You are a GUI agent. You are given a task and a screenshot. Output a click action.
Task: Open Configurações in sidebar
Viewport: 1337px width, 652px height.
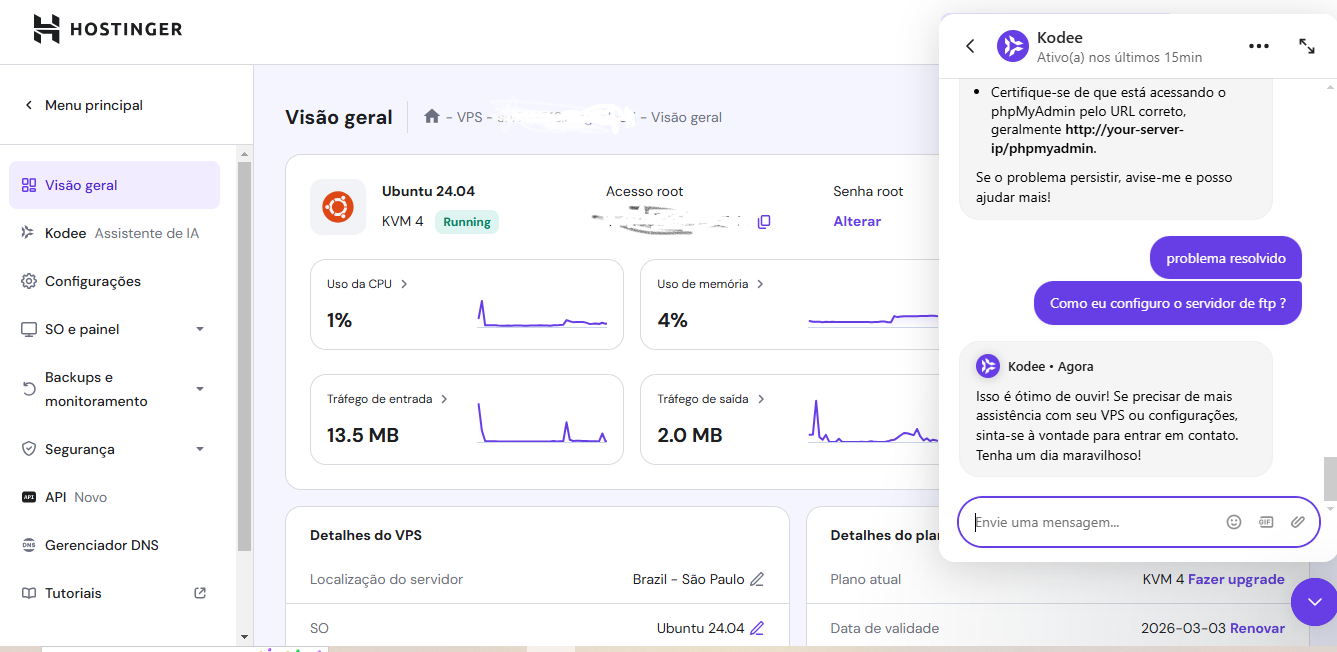click(x=92, y=281)
